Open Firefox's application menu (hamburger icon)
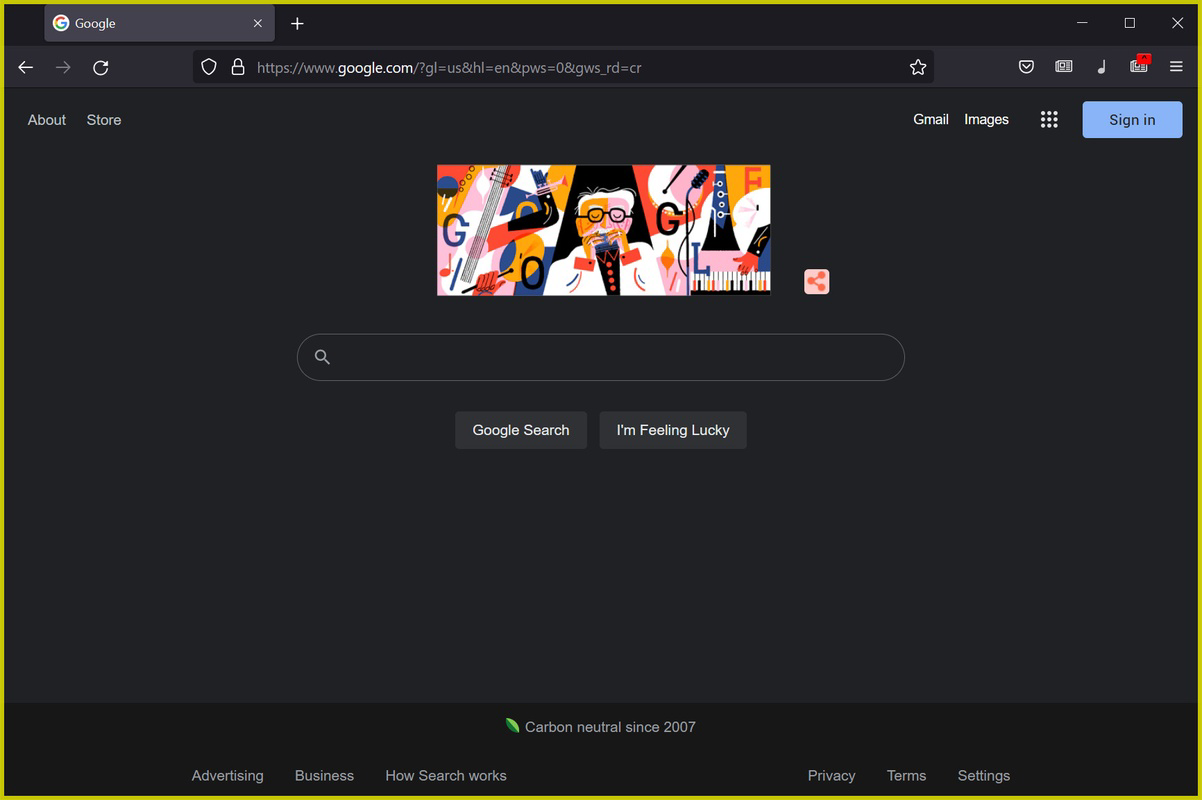This screenshot has width=1202, height=800. (x=1175, y=67)
